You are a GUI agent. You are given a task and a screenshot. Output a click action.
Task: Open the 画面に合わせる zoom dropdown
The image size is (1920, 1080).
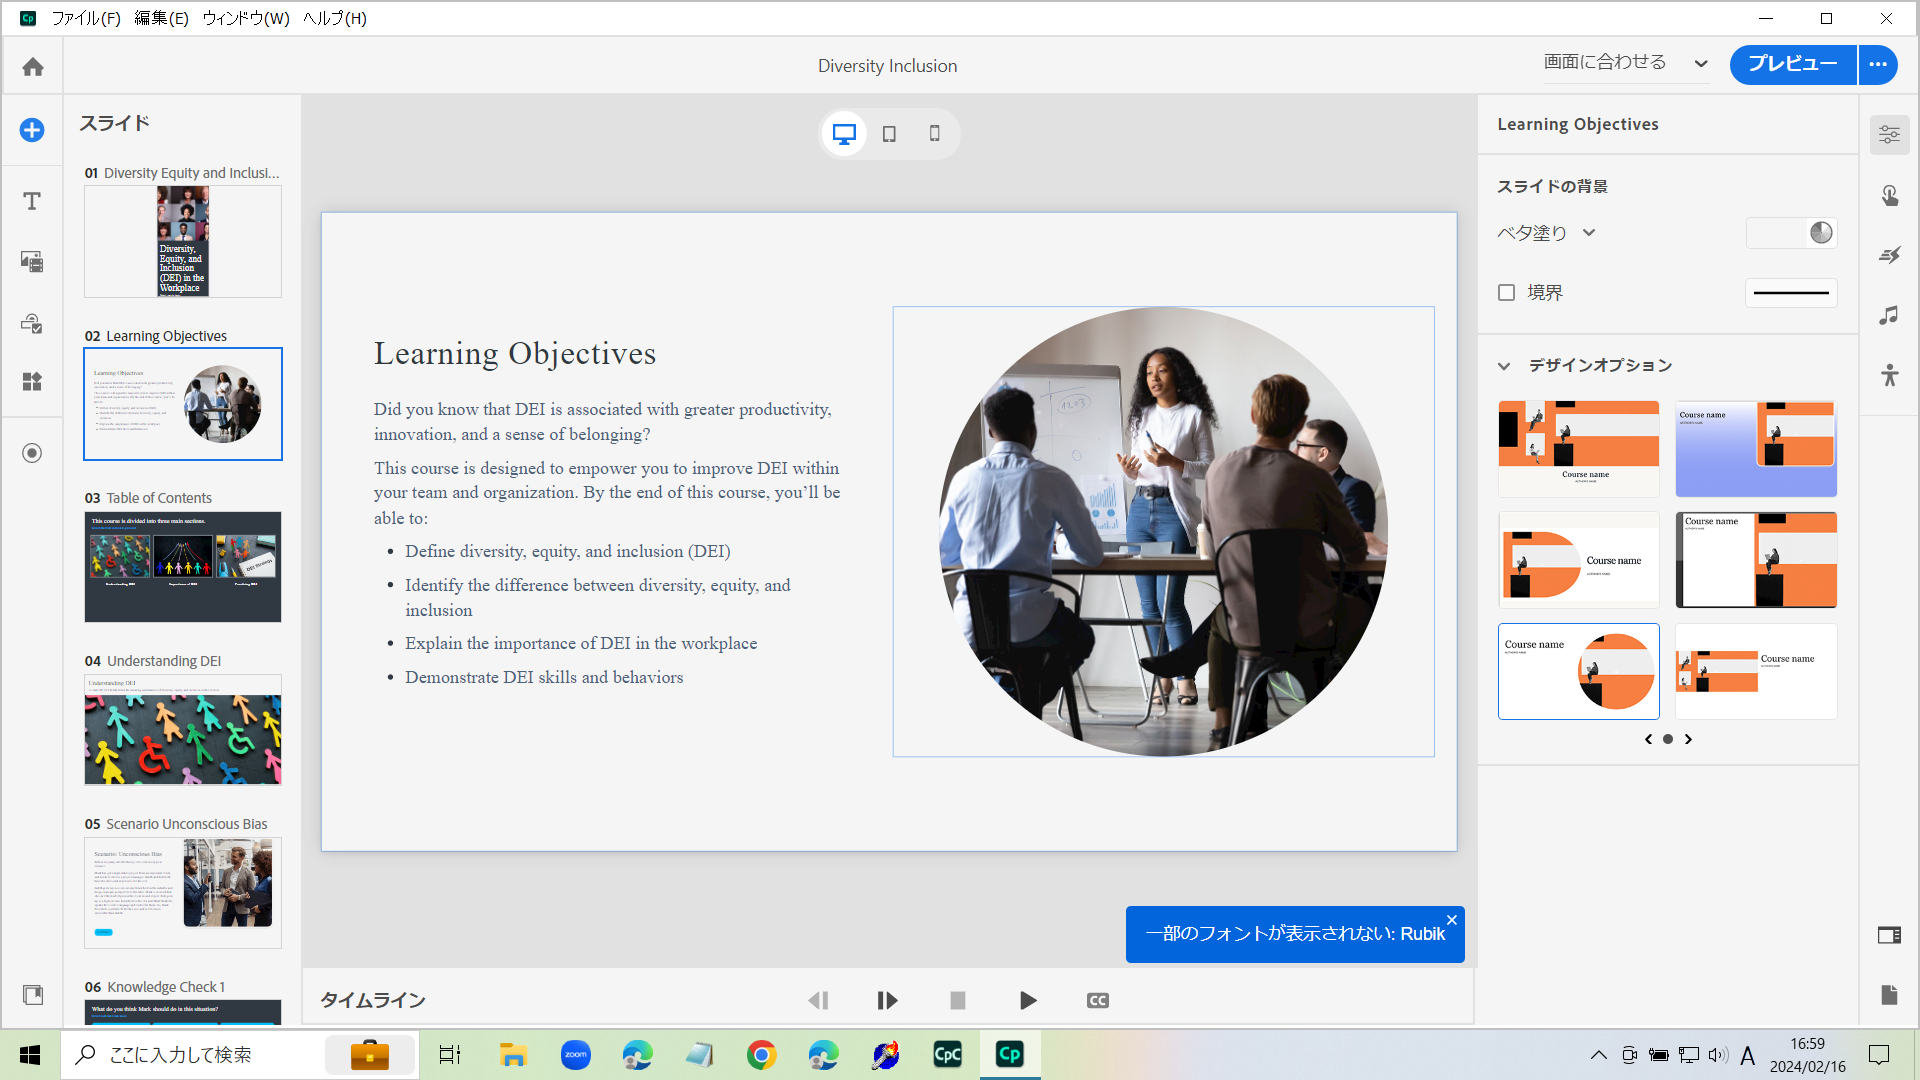pyautogui.click(x=1624, y=63)
